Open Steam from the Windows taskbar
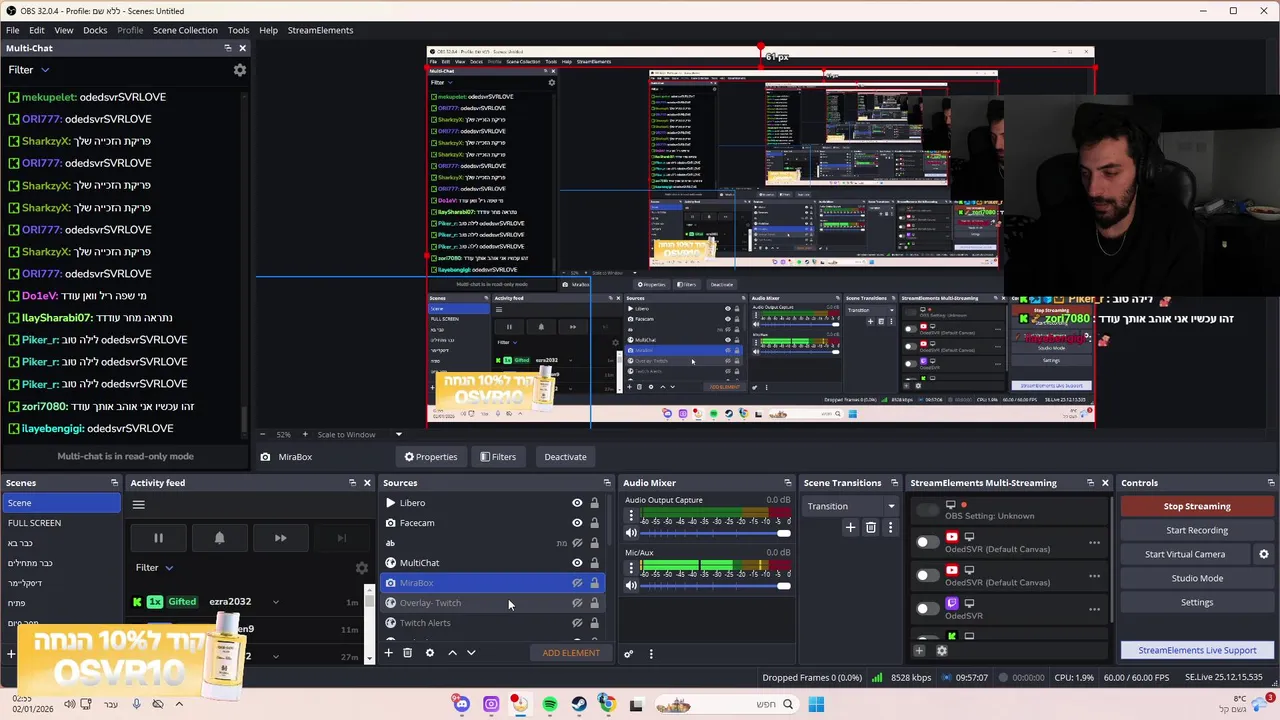 point(579,705)
